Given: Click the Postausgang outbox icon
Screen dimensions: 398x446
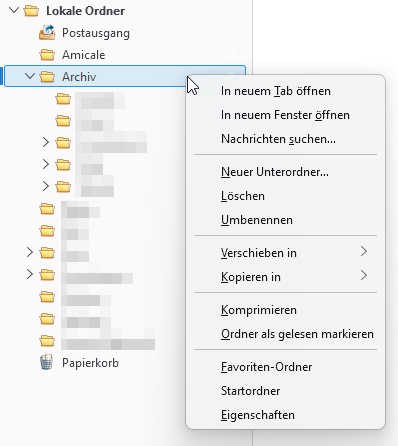Looking at the screenshot, I should (x=47, y=33).
